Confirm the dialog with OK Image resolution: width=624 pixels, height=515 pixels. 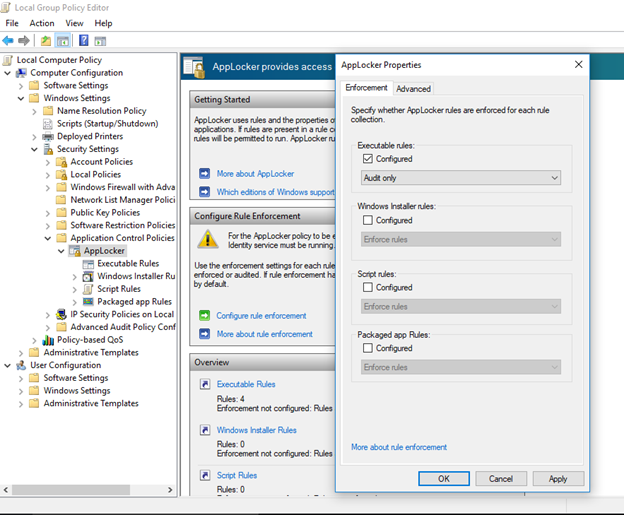(x=444, y=479)
